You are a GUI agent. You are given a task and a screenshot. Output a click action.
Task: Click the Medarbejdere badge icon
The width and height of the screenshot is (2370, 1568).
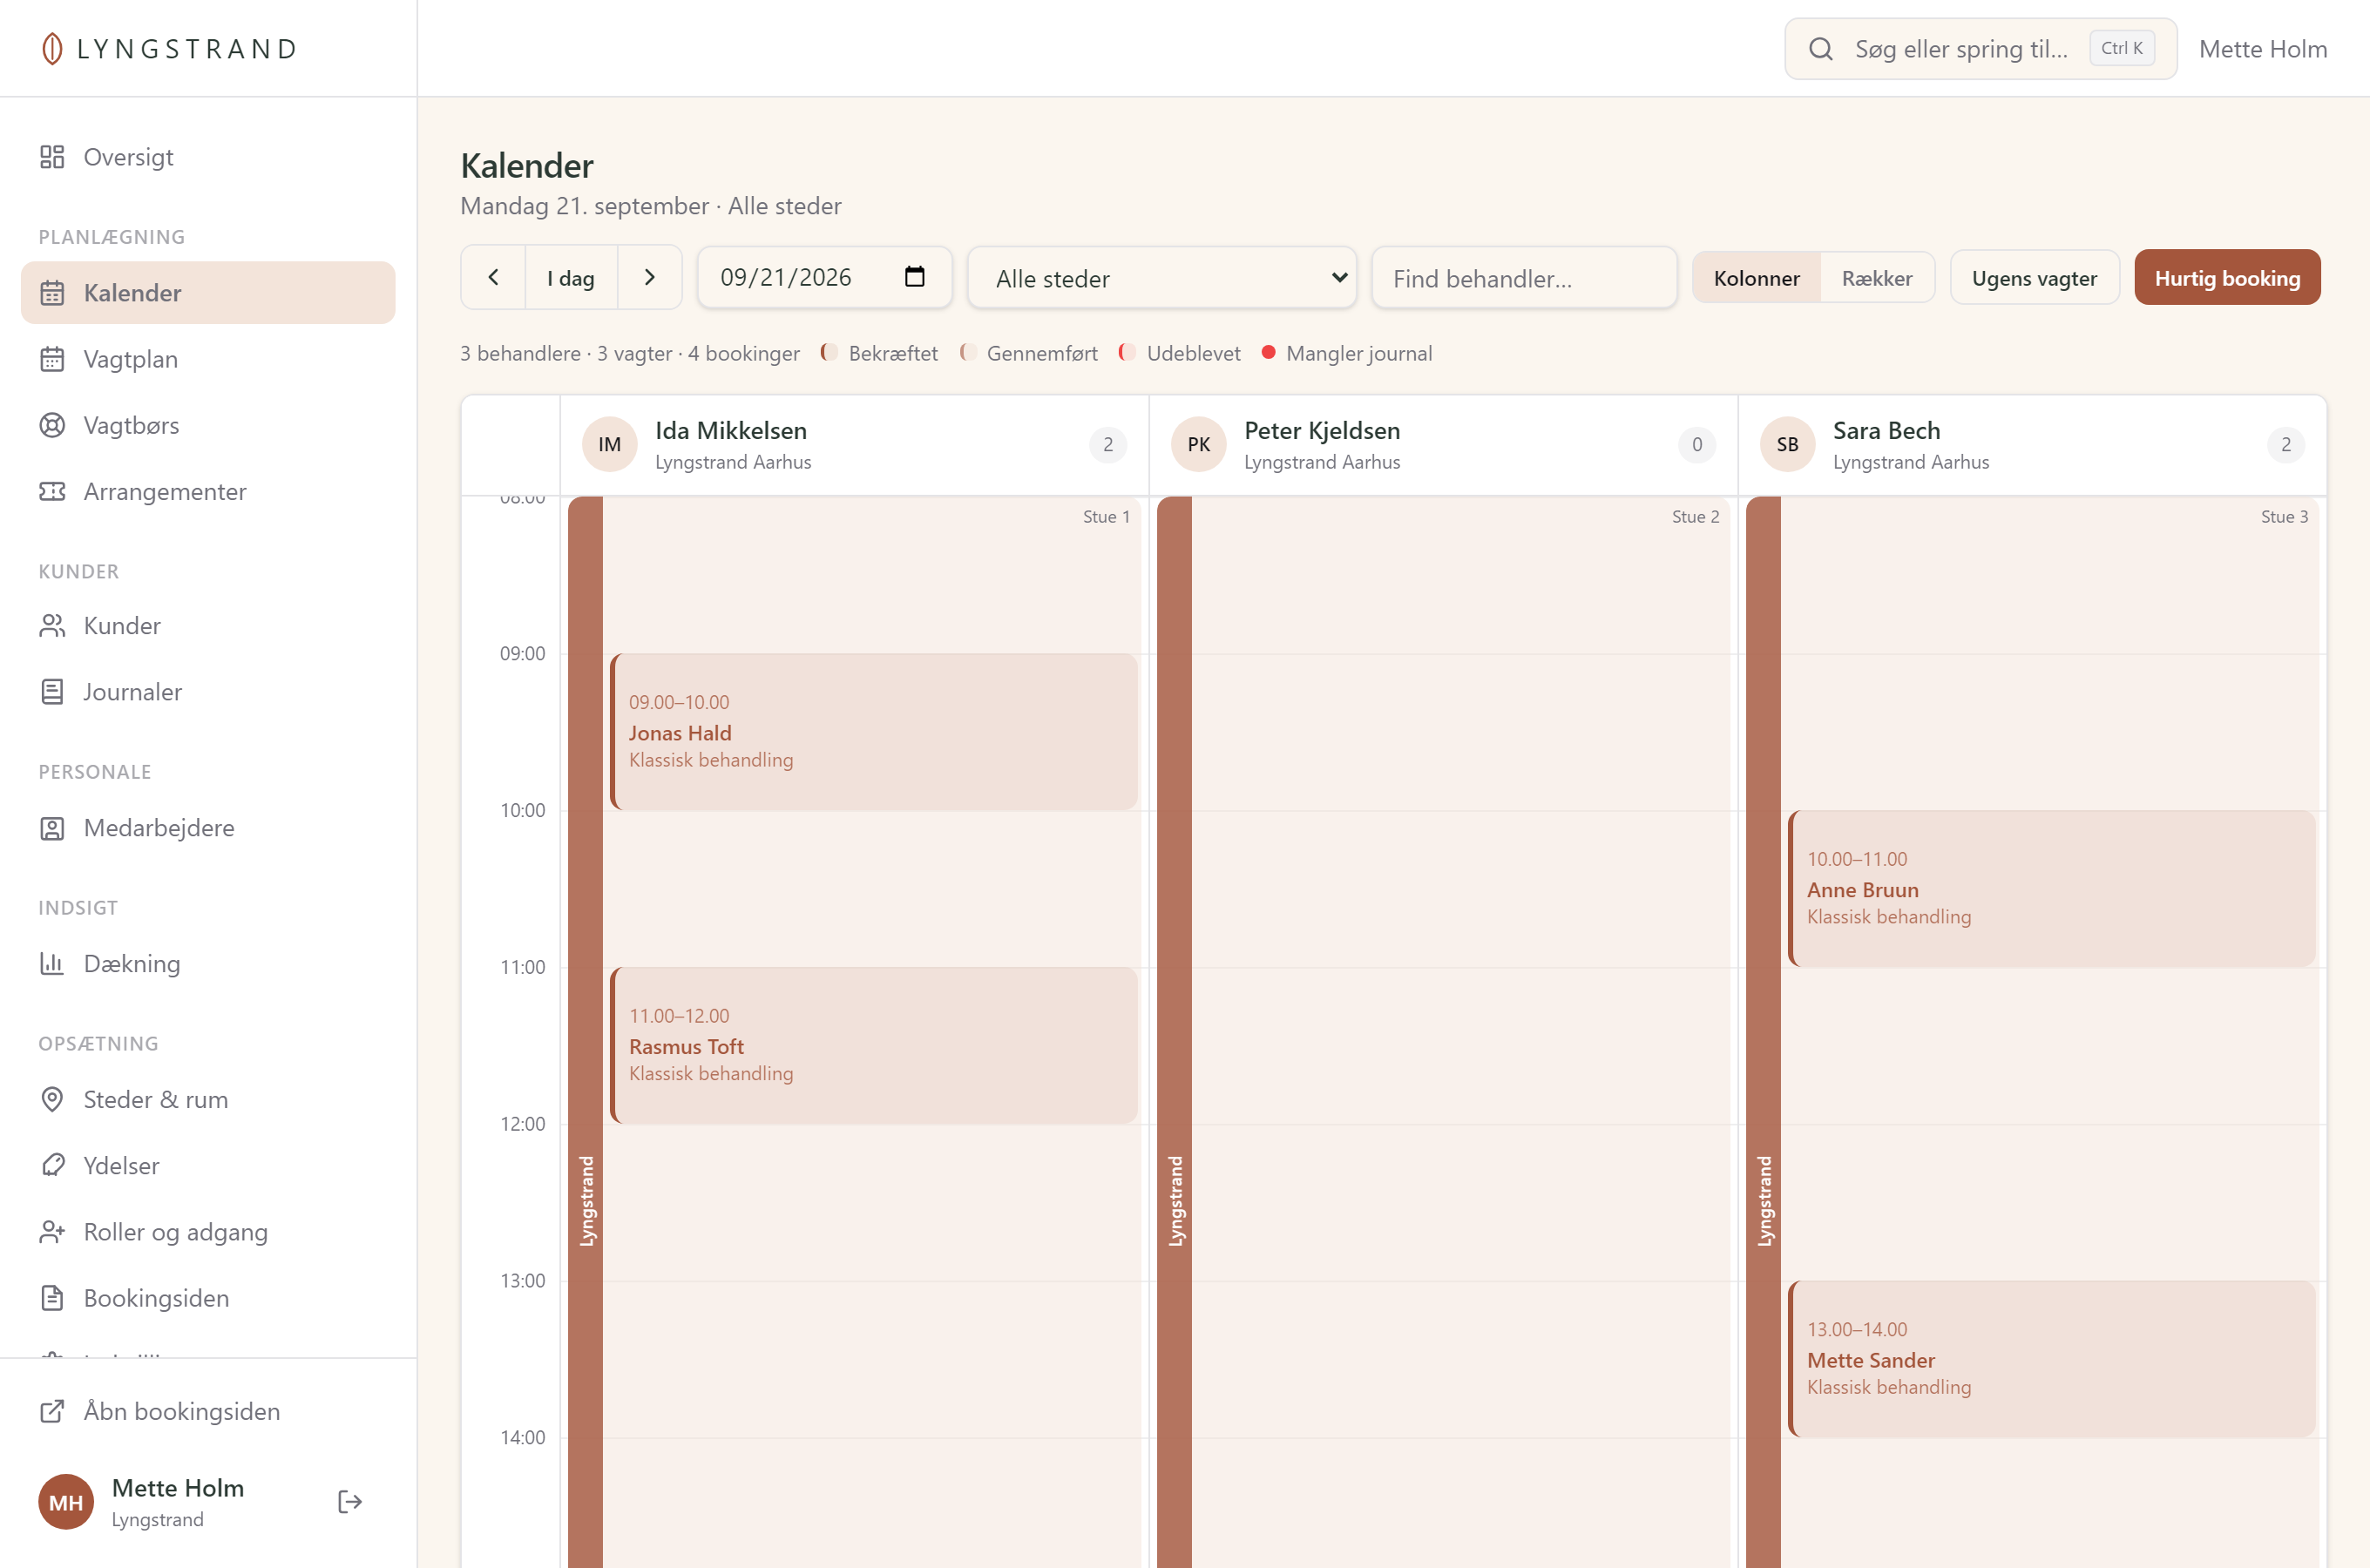pyautogui.click(x=52, y=828)
